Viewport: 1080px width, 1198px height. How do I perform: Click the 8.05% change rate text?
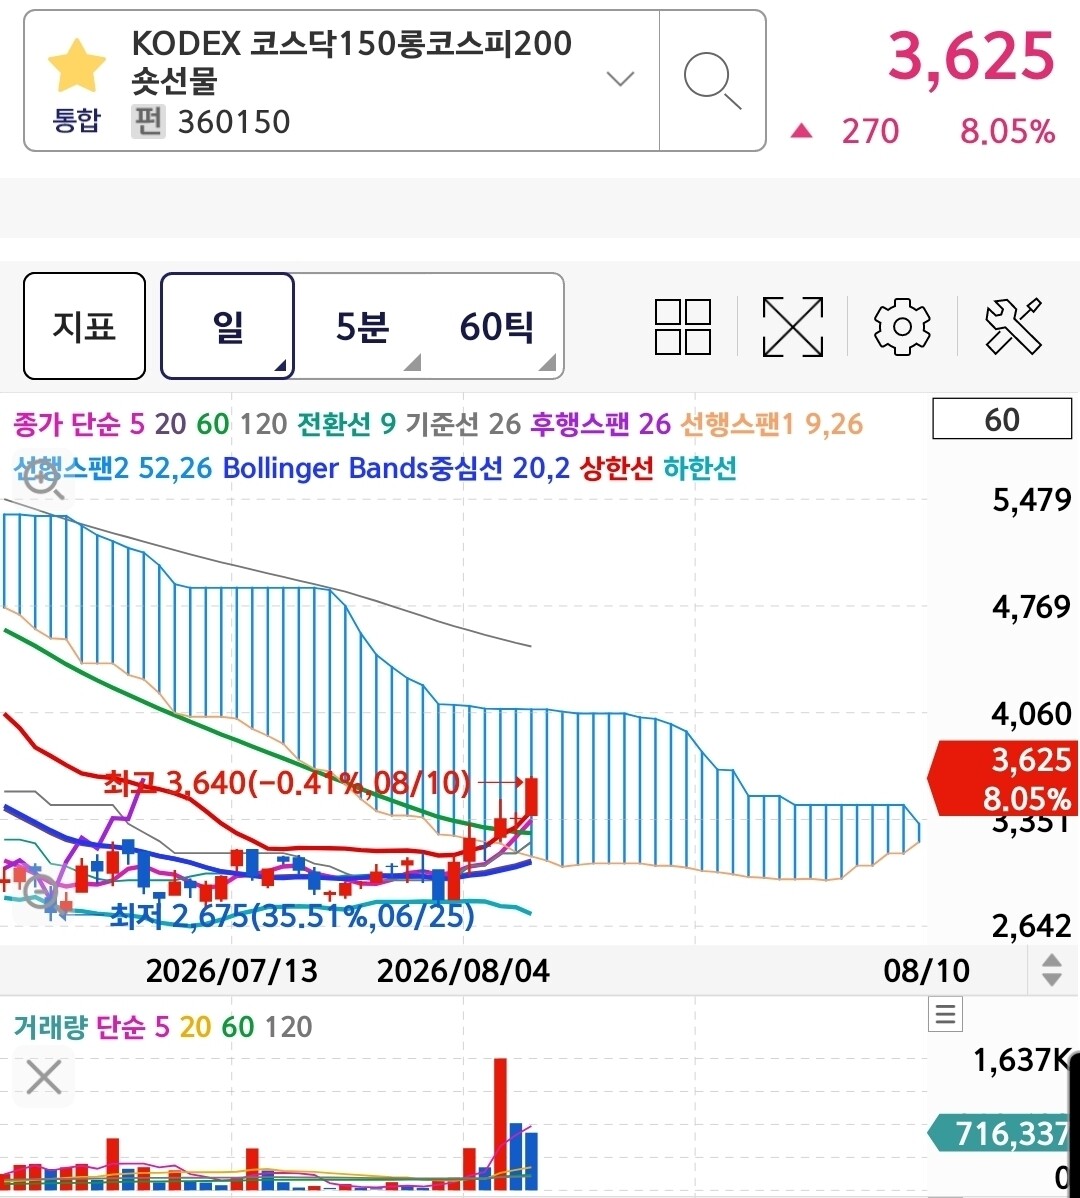[x=1007, y=131]
